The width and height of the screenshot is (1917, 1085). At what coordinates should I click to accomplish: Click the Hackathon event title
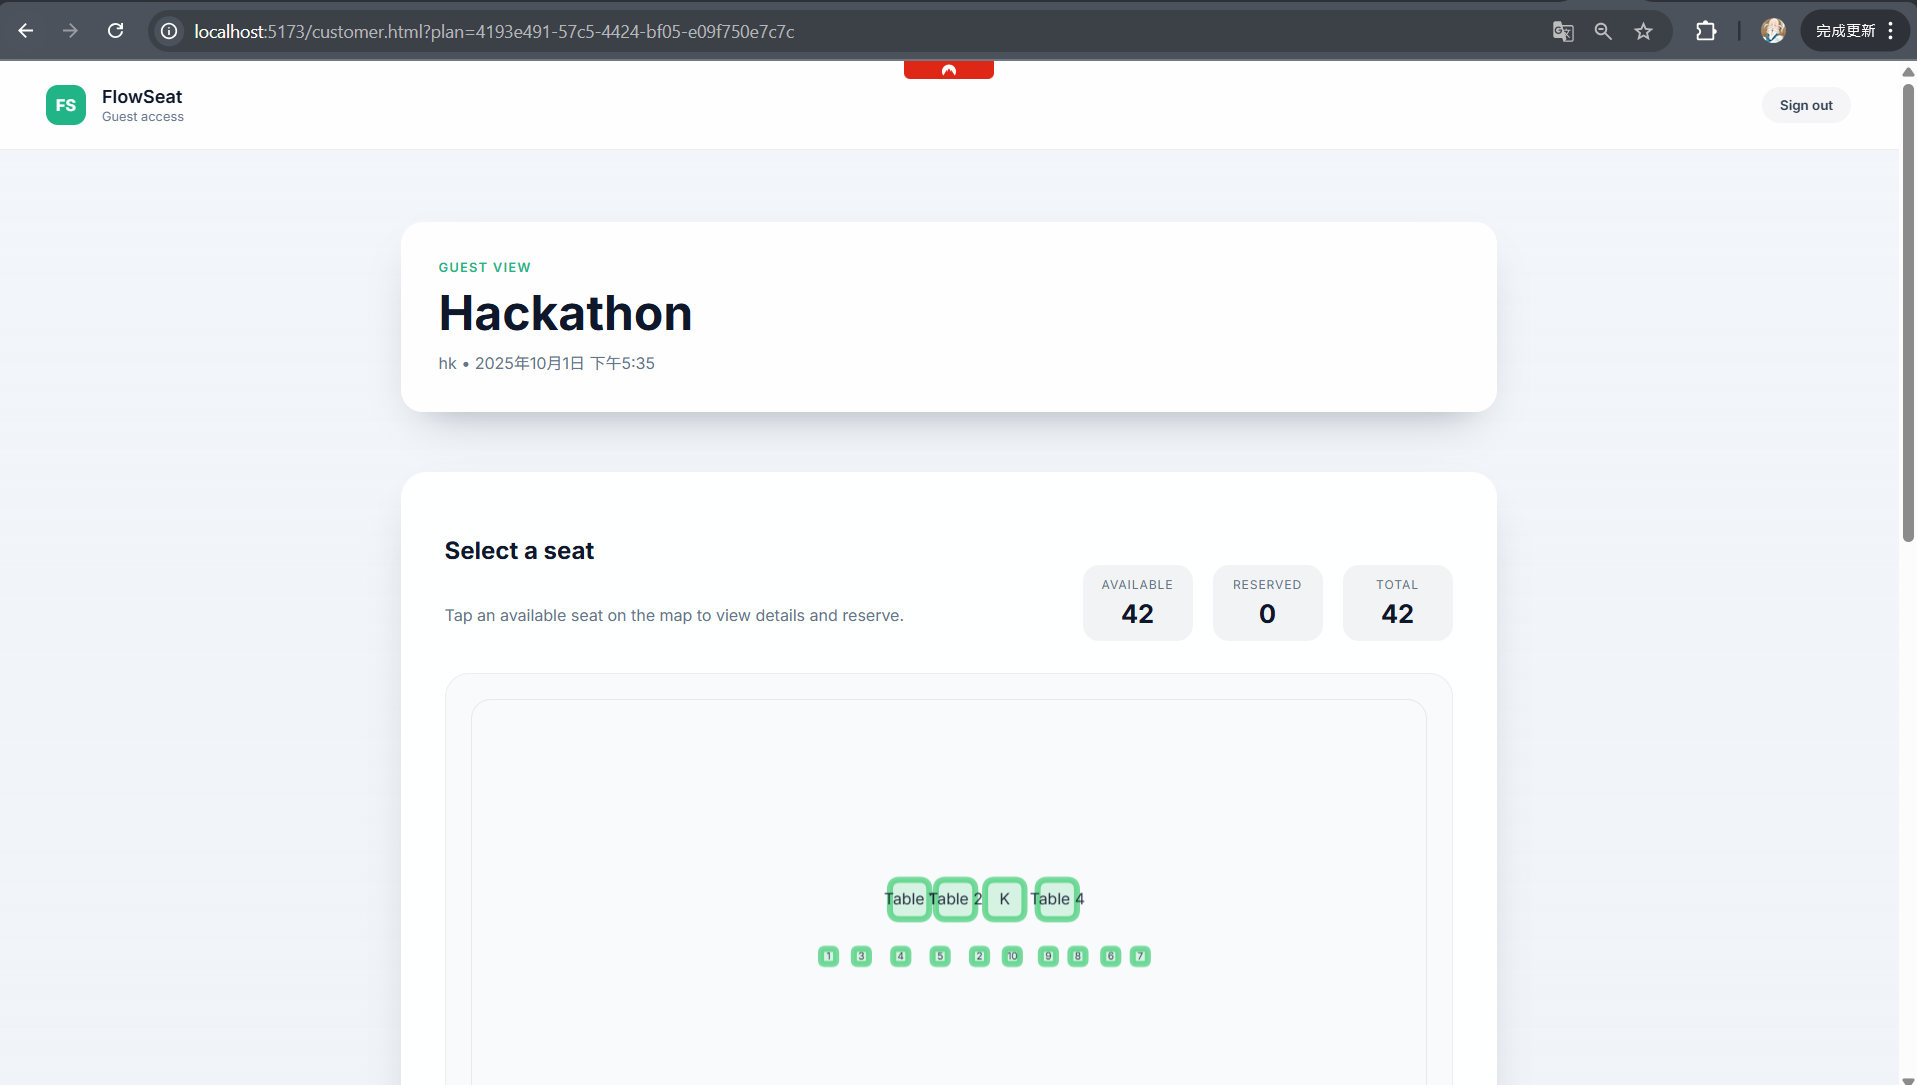(x=565, y=313)
